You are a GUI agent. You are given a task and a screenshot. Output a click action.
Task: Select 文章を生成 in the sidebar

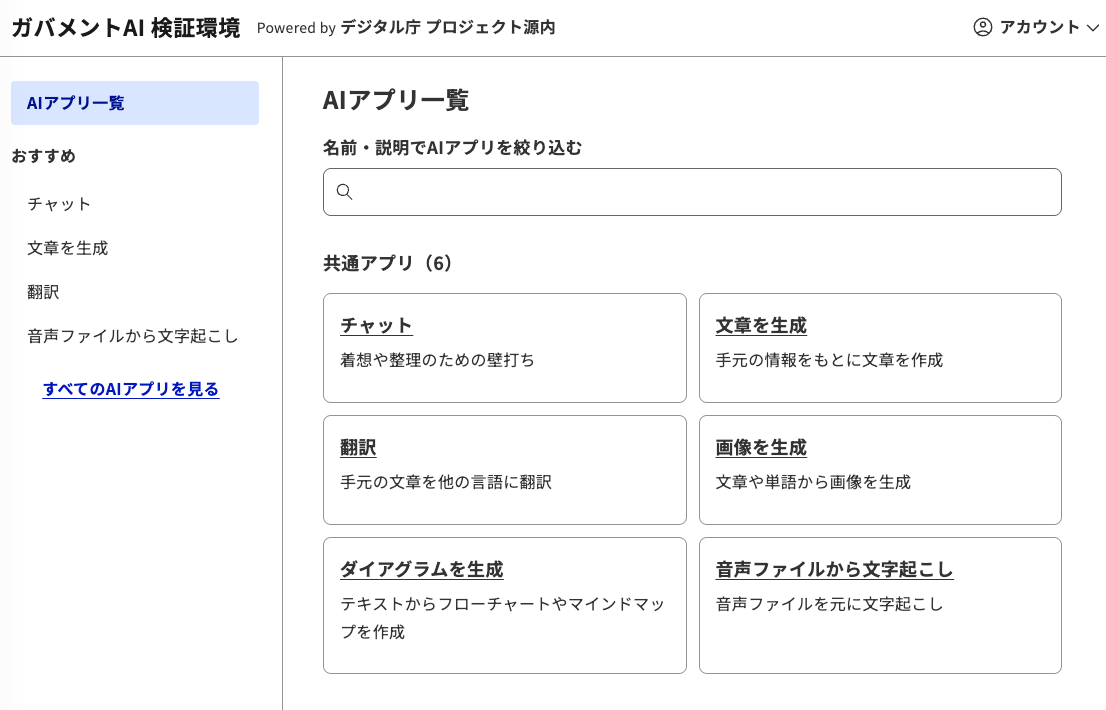tap(68, 247)
